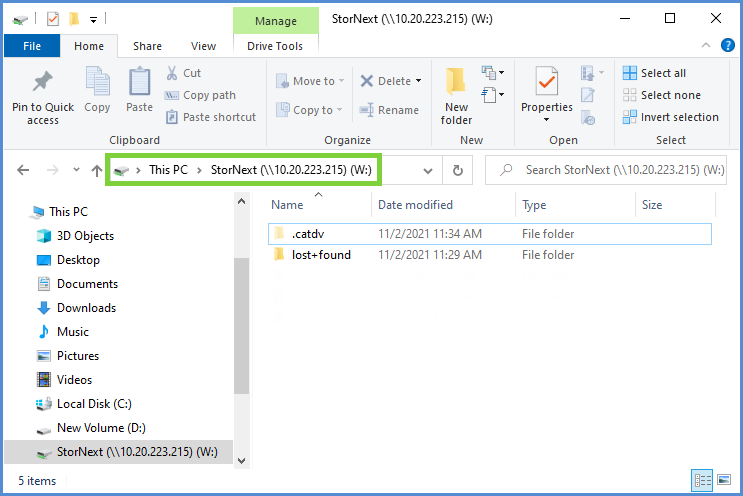Click the Paste clipboard icon
743x496 pixels.
(139, 81)
